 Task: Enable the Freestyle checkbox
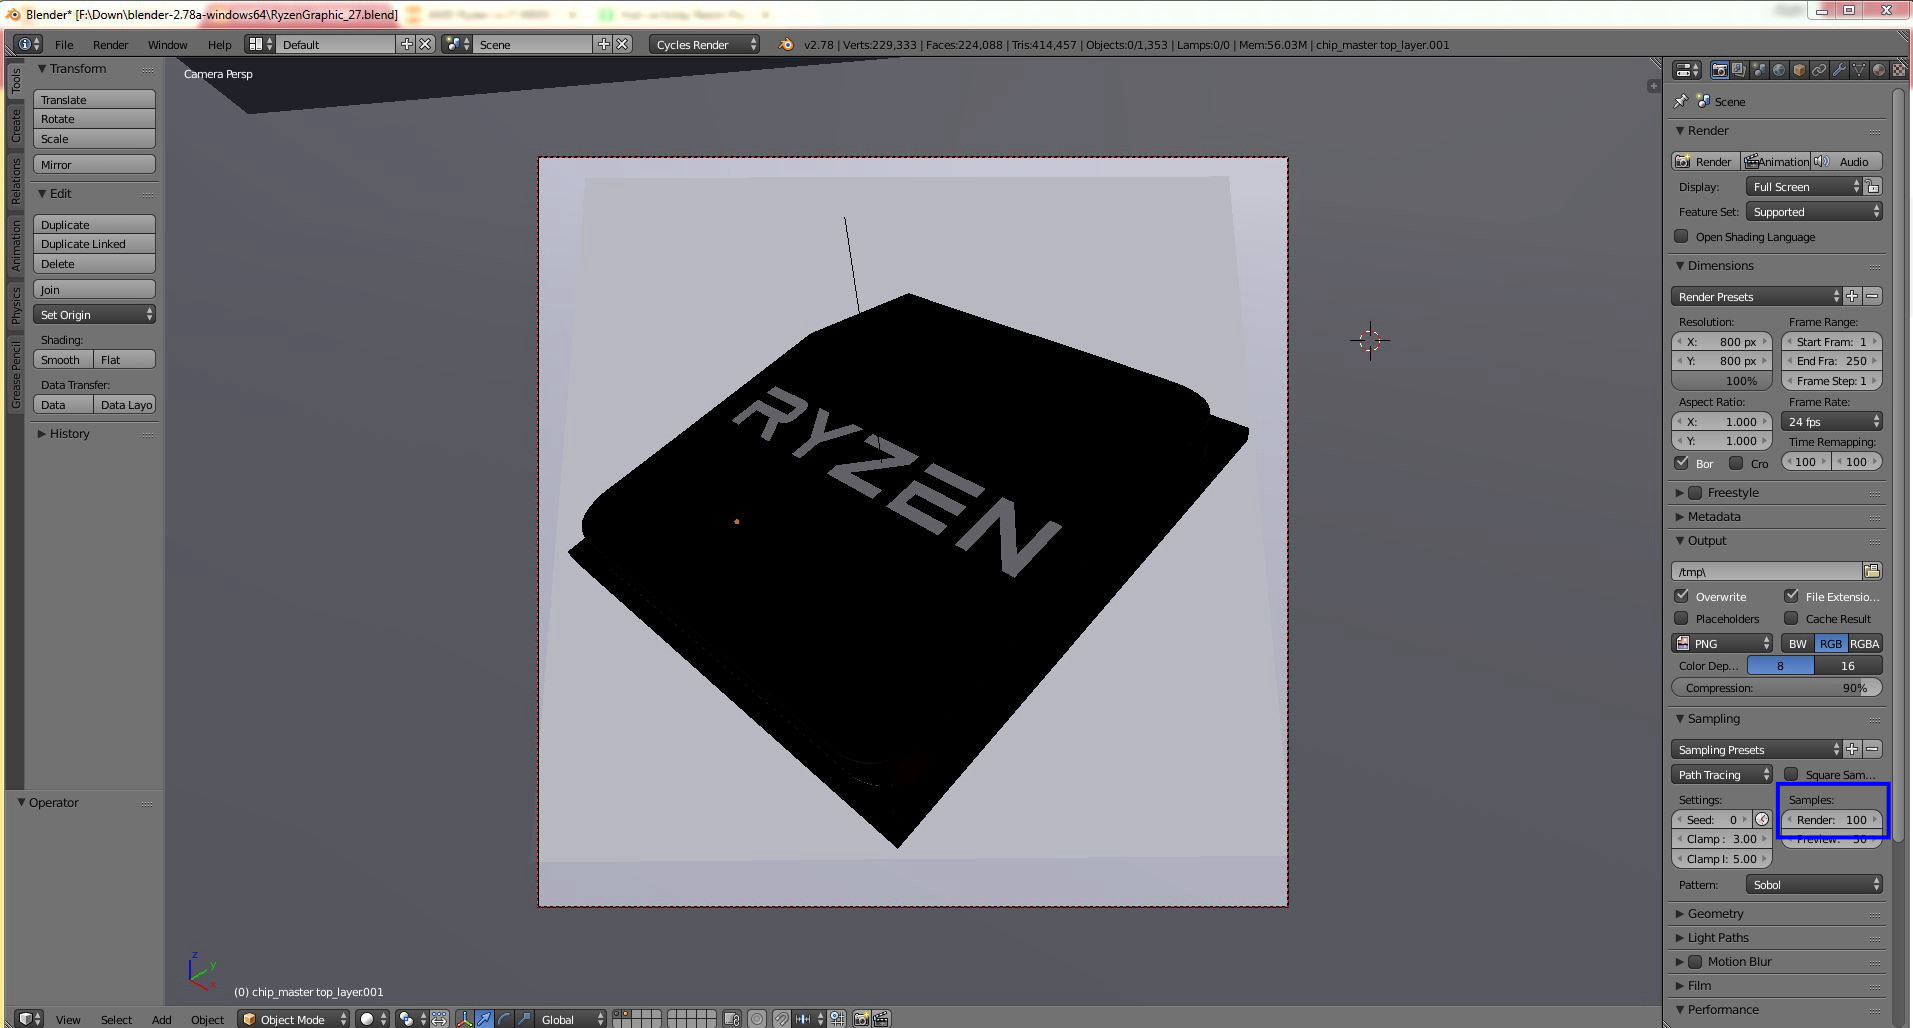1695,493
